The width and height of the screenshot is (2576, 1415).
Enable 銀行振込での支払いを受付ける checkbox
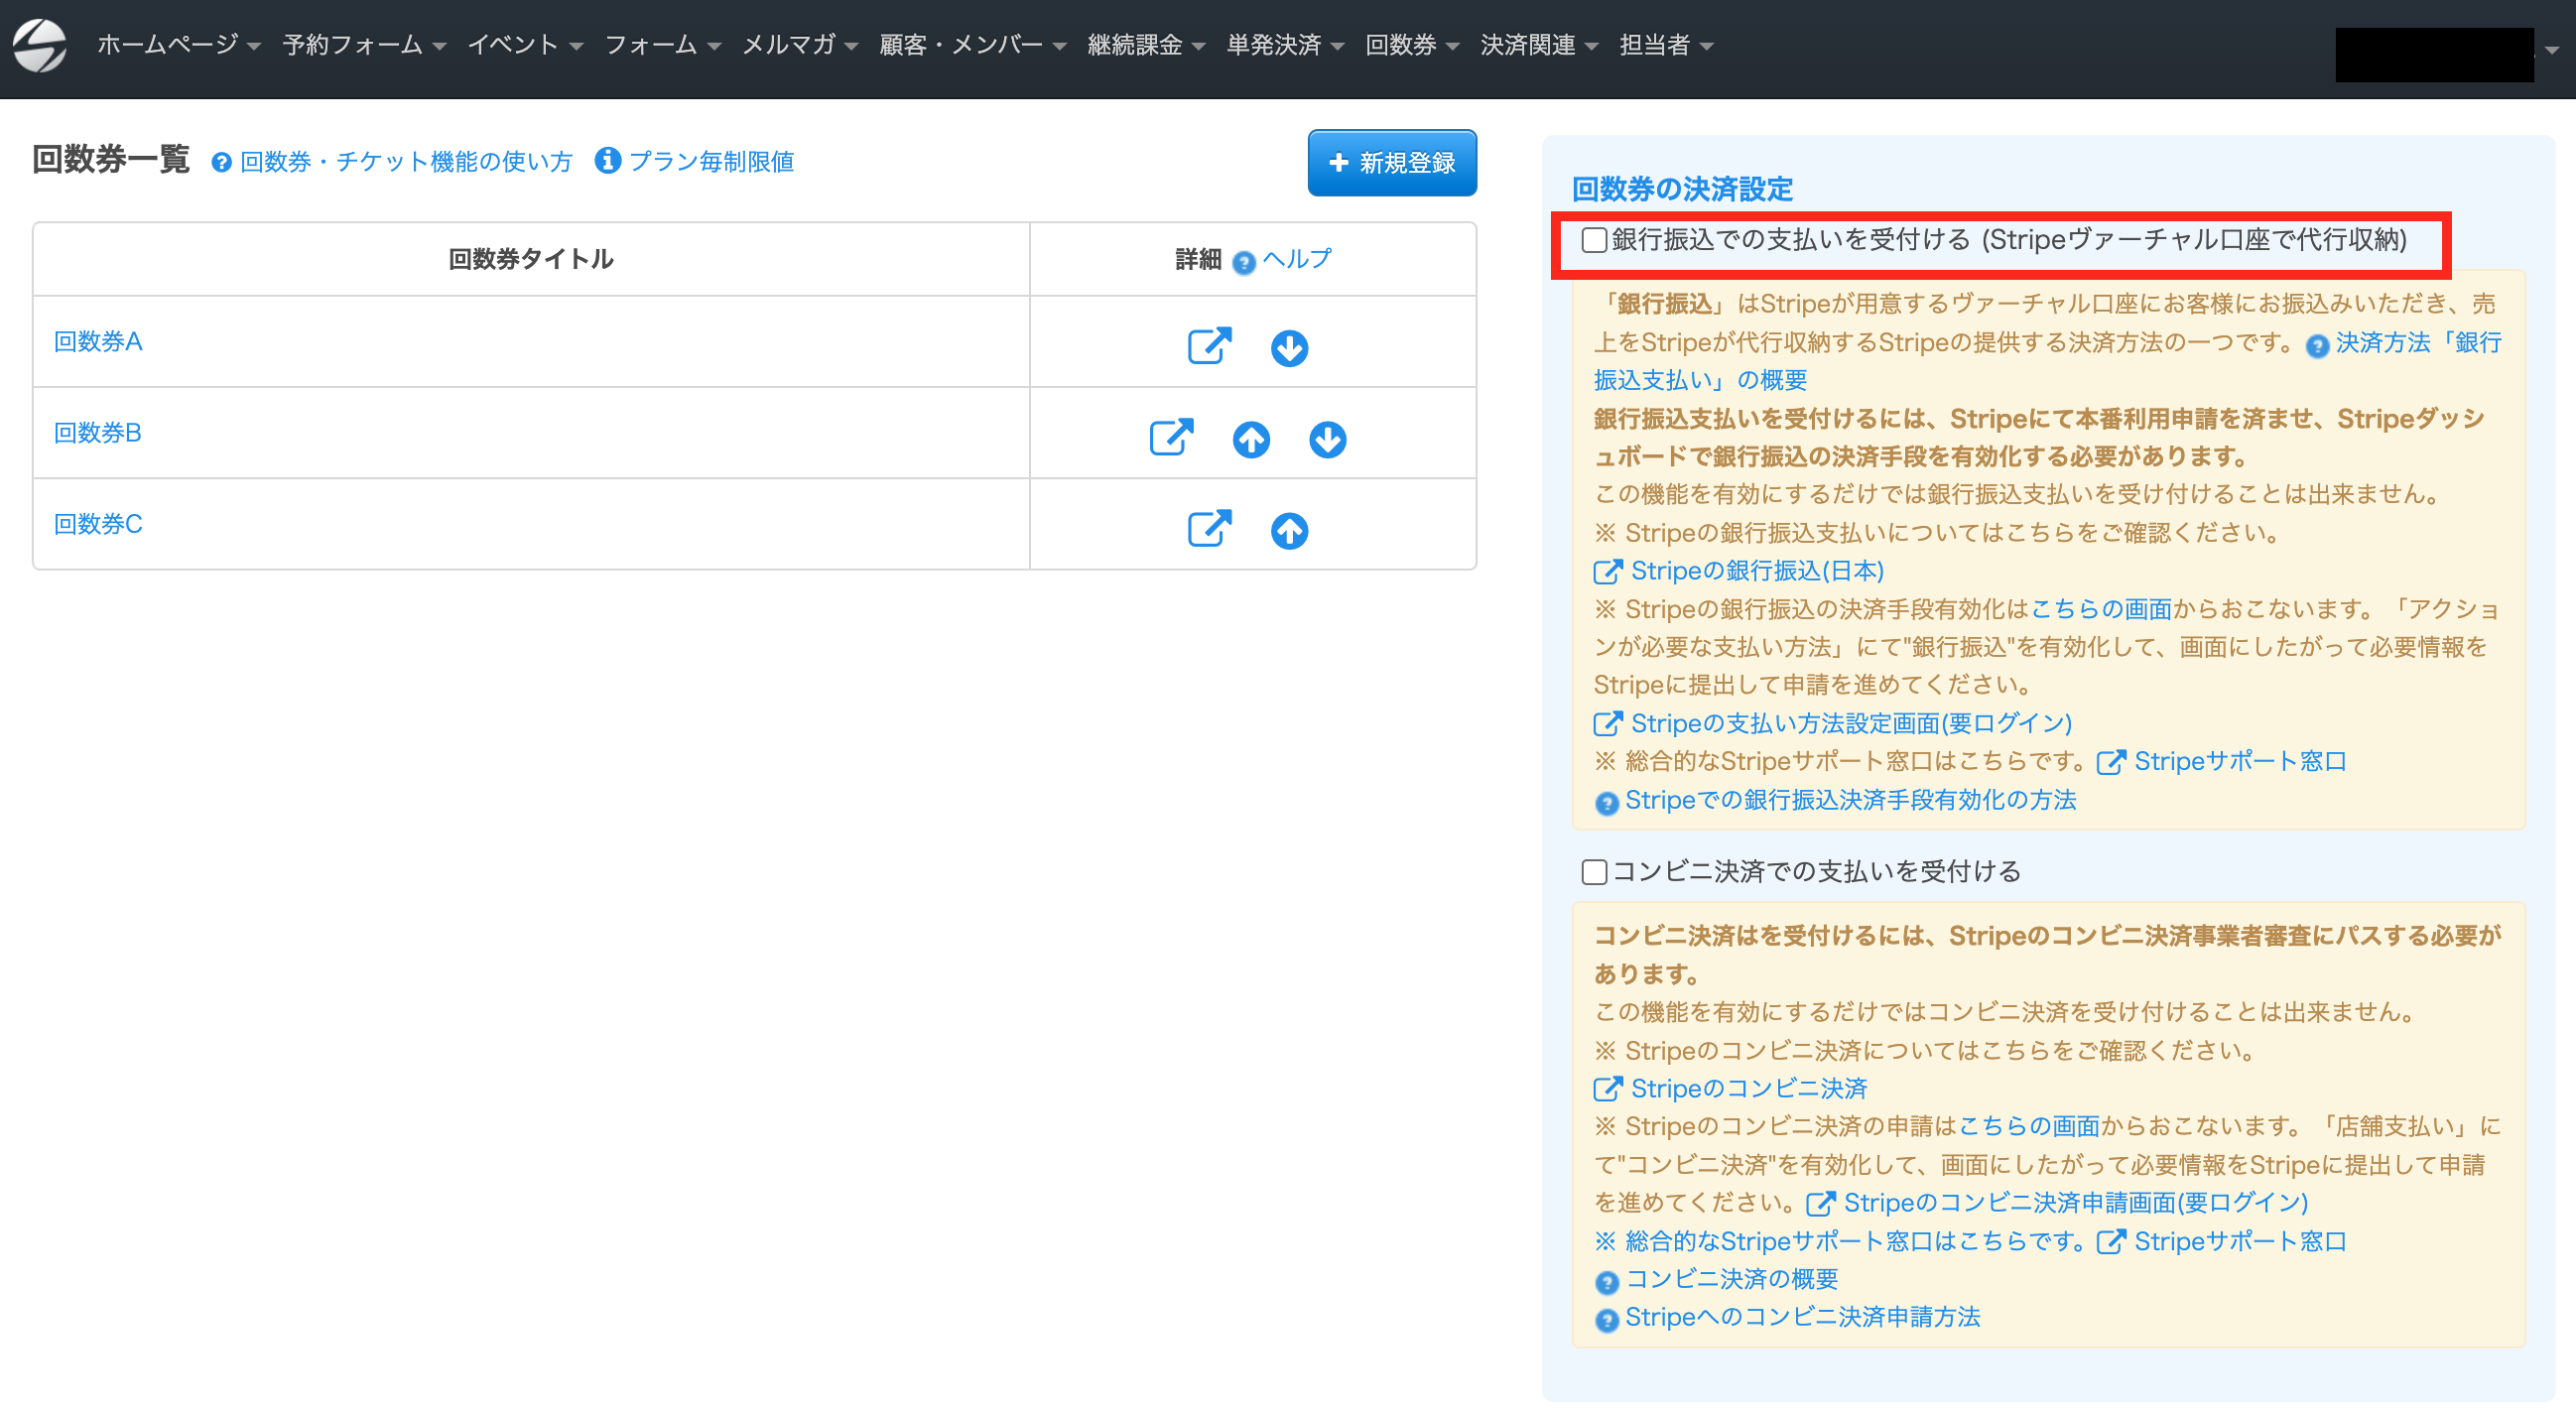pyautogui.click(x=1593, y=241)
